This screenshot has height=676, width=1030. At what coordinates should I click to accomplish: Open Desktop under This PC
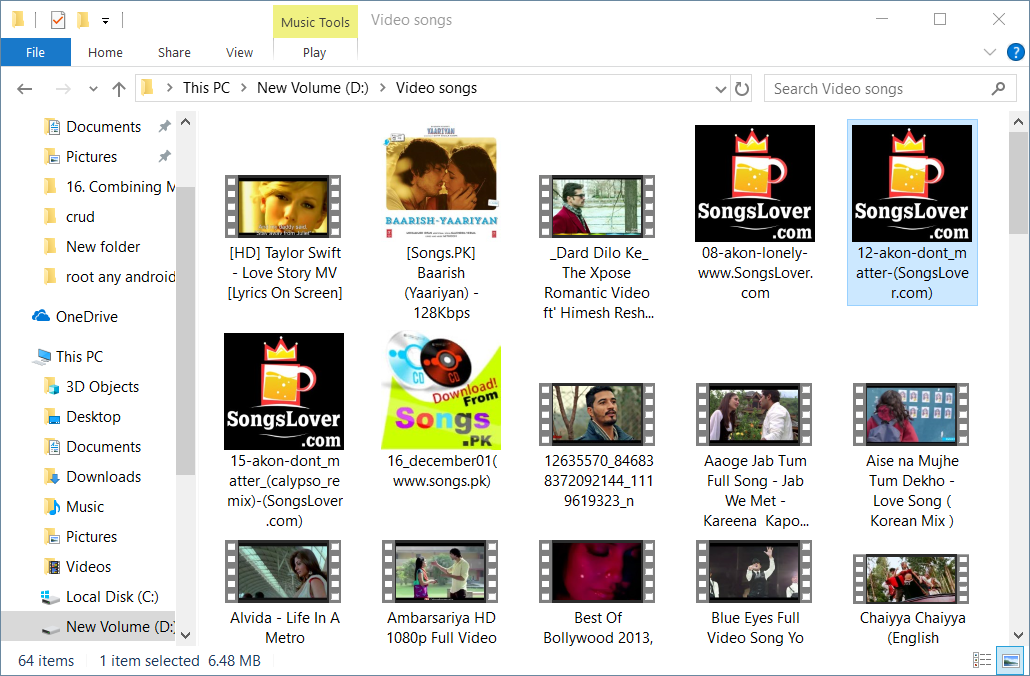[82, 417]
